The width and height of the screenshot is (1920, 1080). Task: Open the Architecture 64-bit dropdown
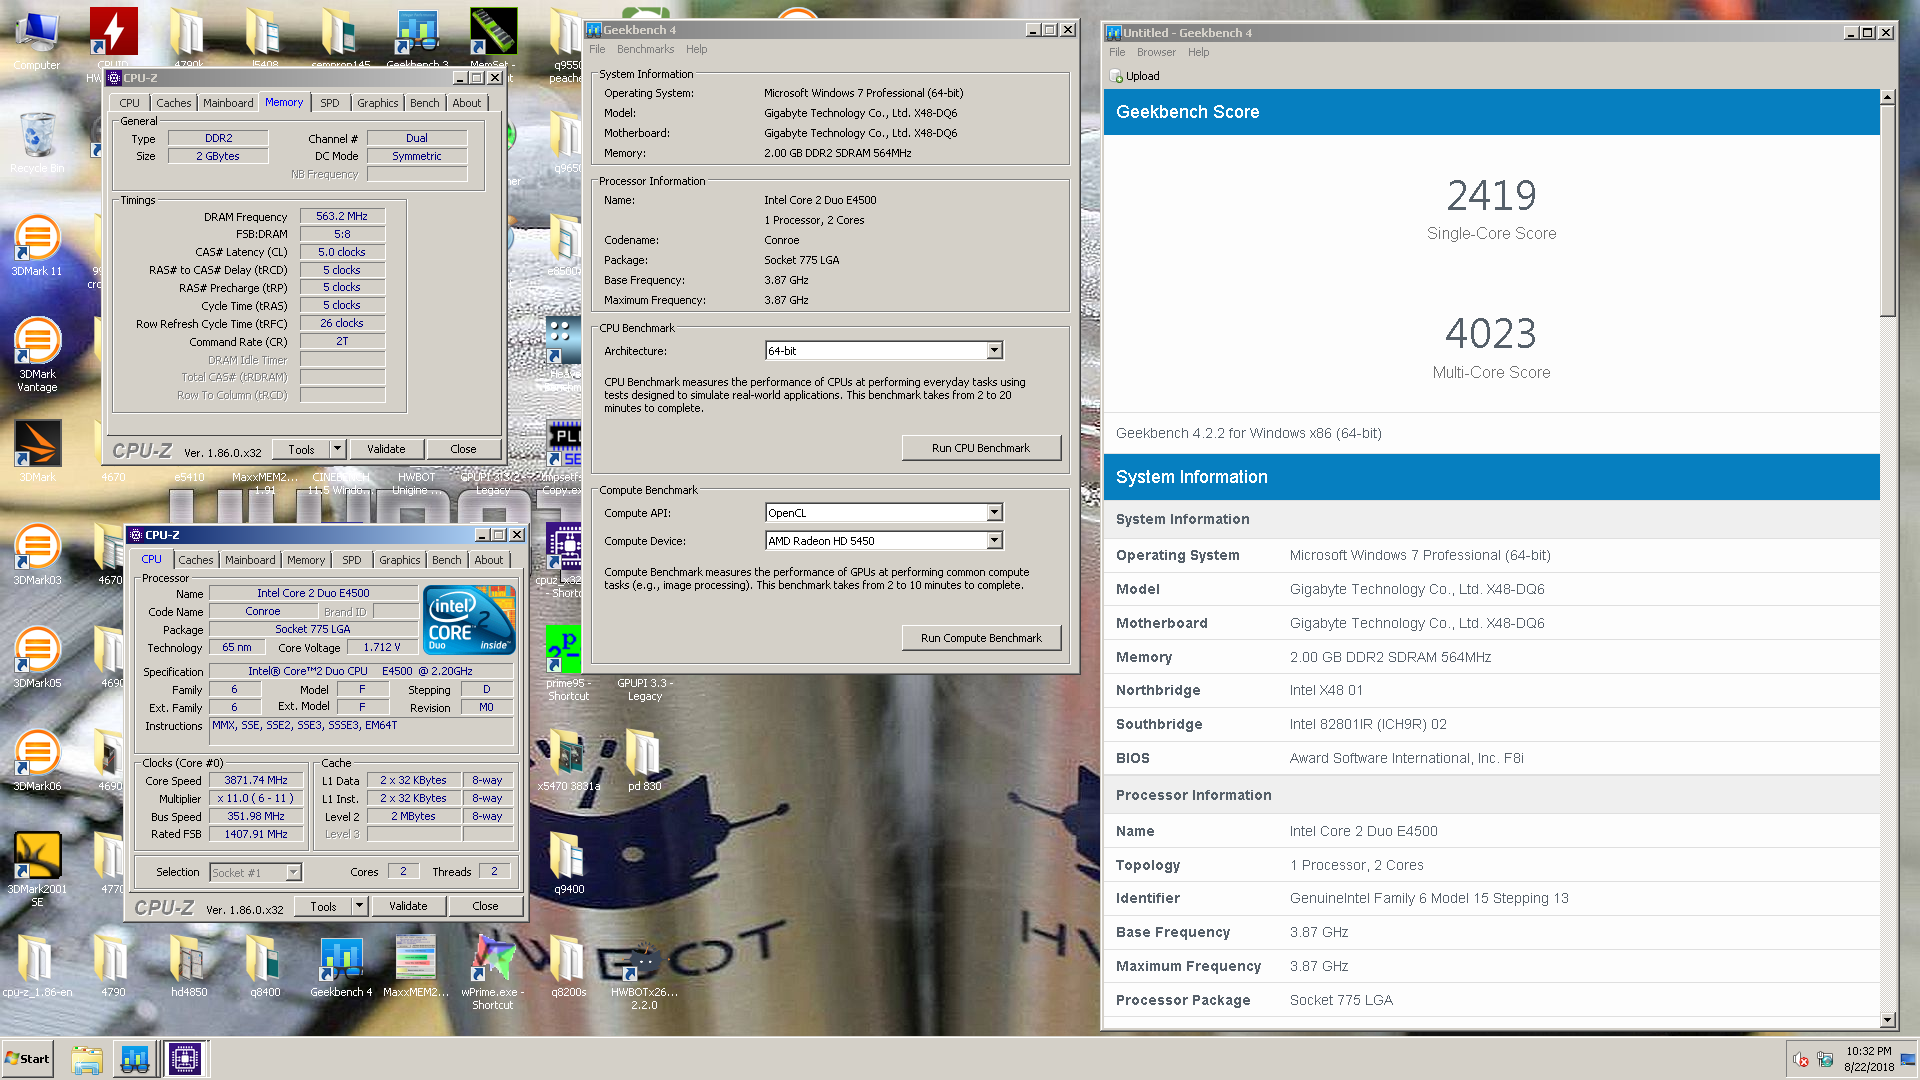pyautogui.click(x=994, y=351)
